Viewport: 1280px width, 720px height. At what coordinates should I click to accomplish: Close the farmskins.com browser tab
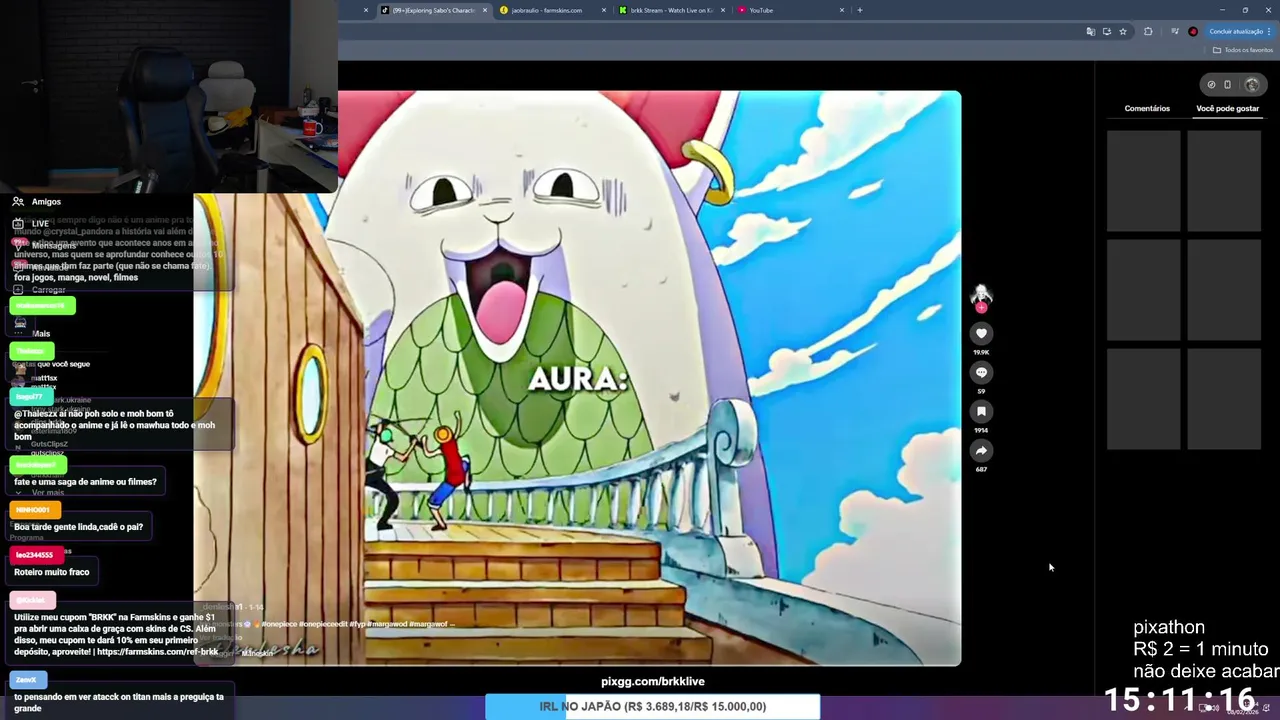coord(604,10)
